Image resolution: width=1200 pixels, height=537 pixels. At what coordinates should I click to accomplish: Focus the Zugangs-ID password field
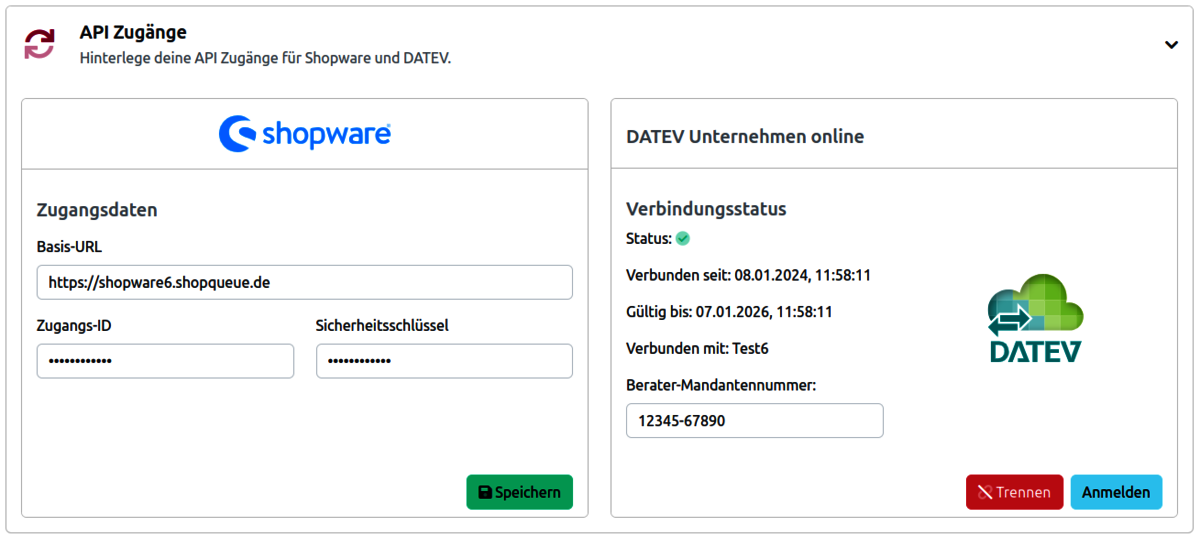point(165,361)
